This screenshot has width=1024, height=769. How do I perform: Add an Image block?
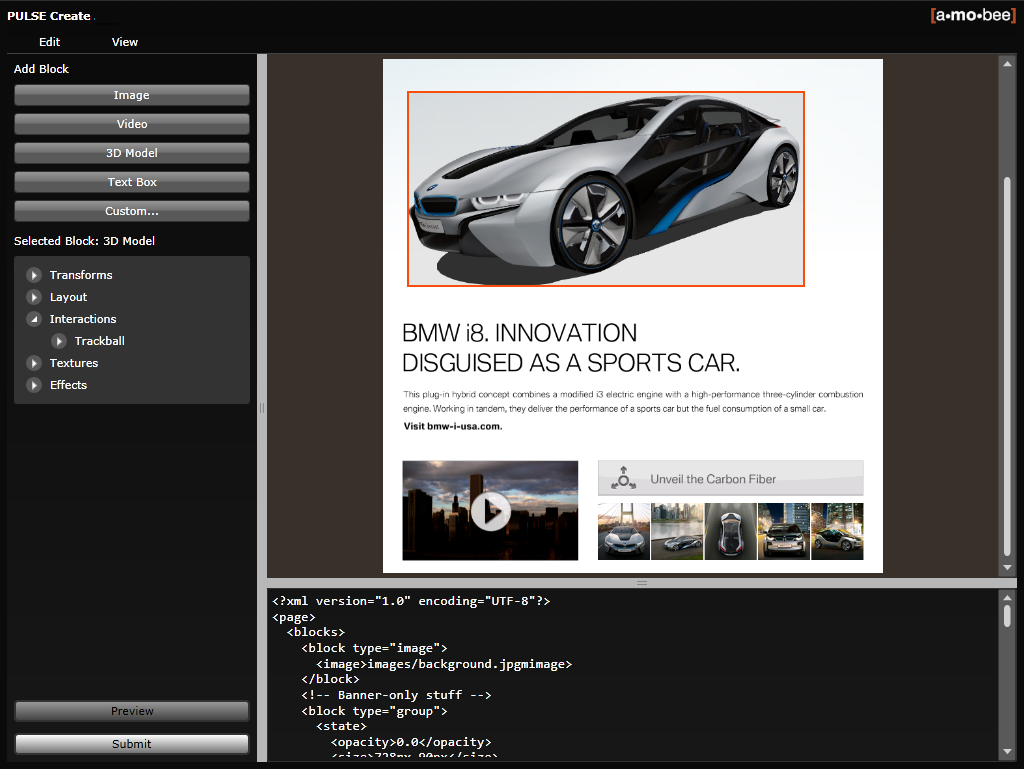pos(131,95)
